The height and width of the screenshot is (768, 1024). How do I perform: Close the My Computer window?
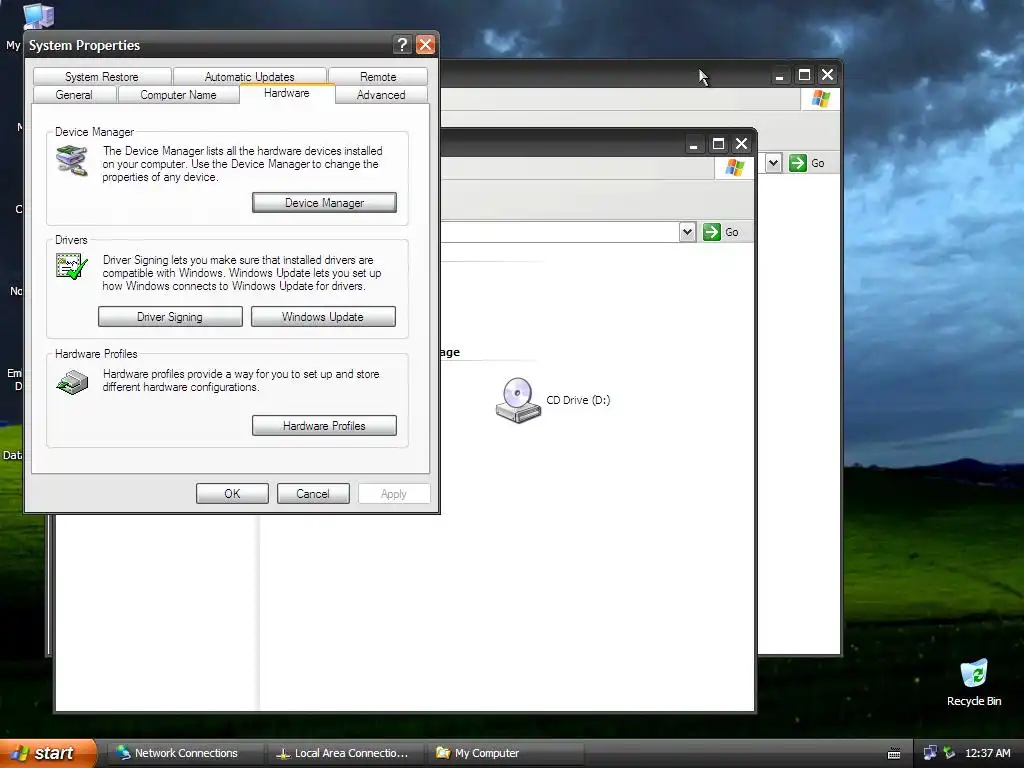tap(741, 144)
